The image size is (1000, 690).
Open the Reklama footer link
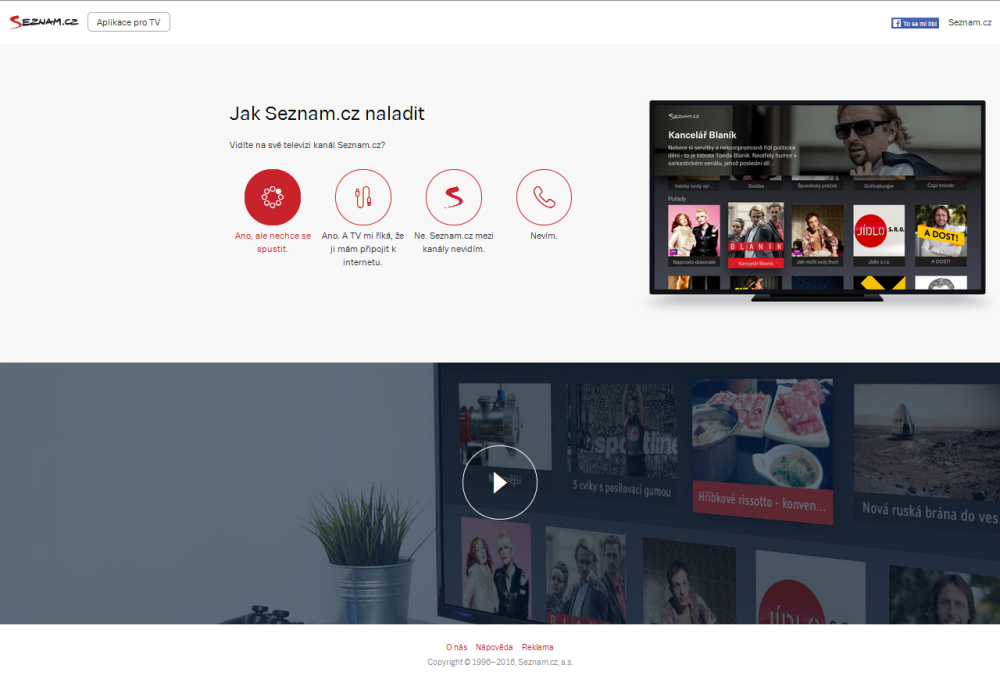click(x=538, y=647)
